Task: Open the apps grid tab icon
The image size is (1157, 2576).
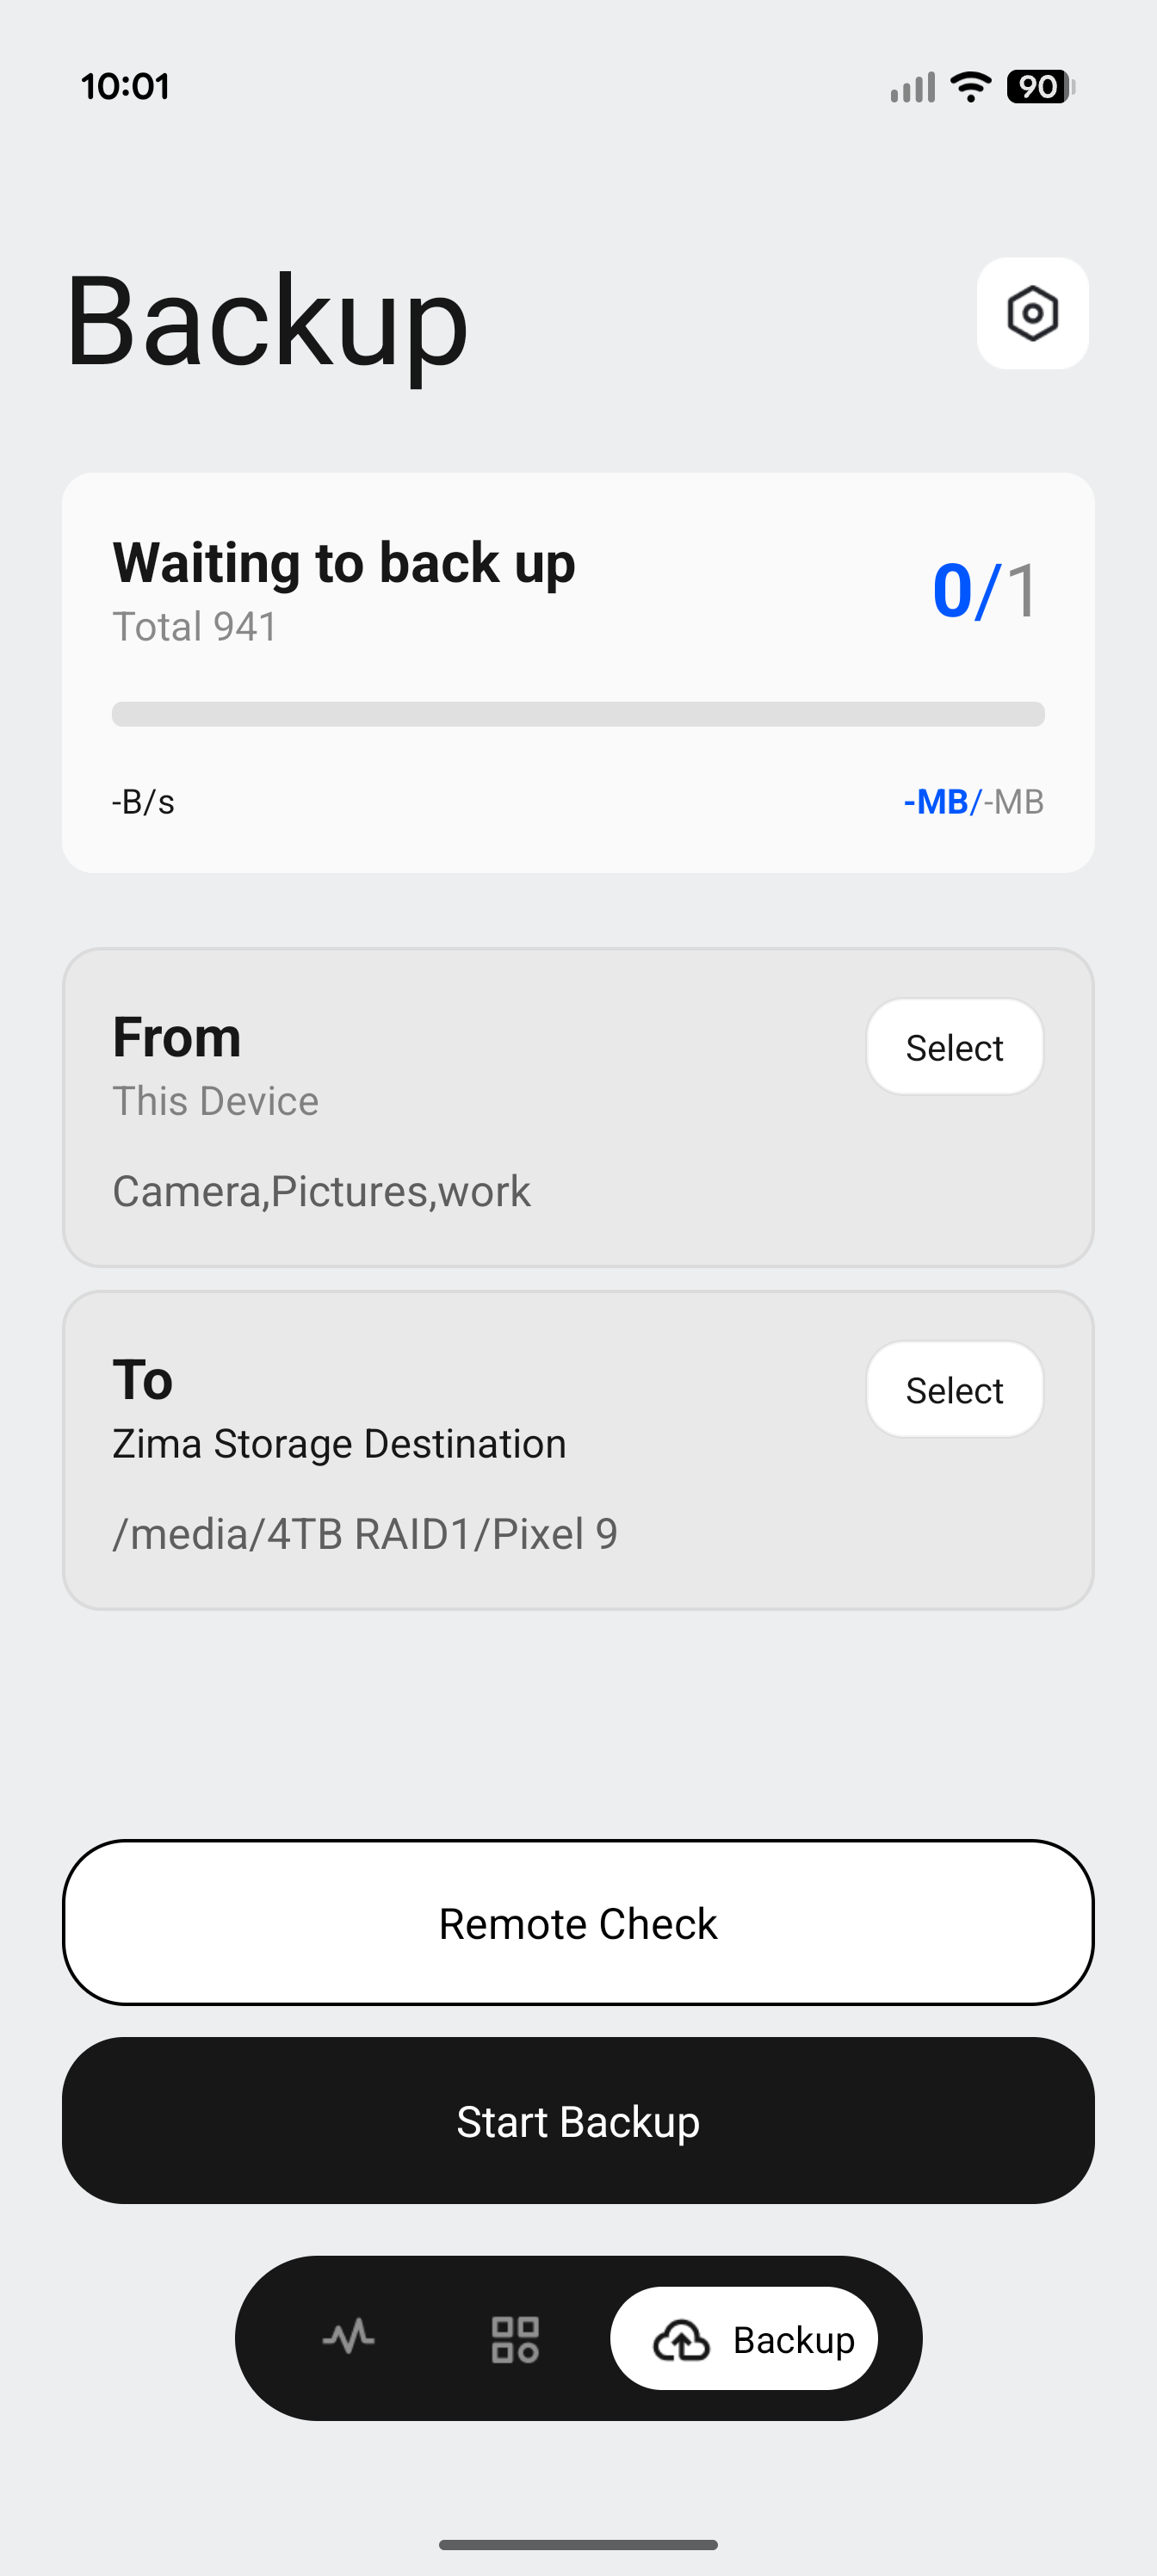Action: coord(515,2339)
